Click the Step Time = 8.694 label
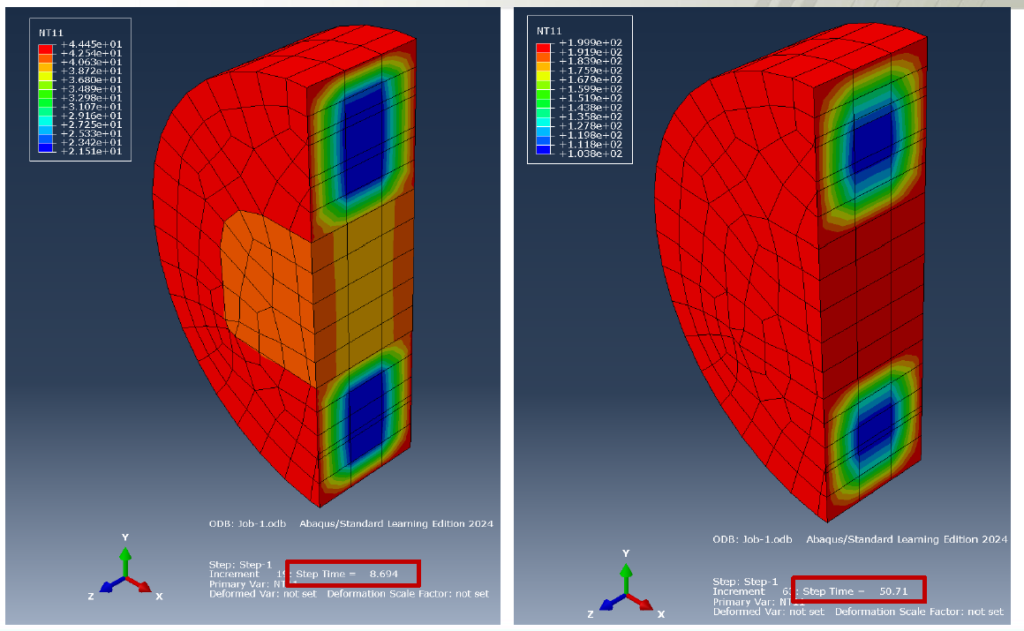The width and height of the screenshot is (1024, 631). [x=347, y=574]
